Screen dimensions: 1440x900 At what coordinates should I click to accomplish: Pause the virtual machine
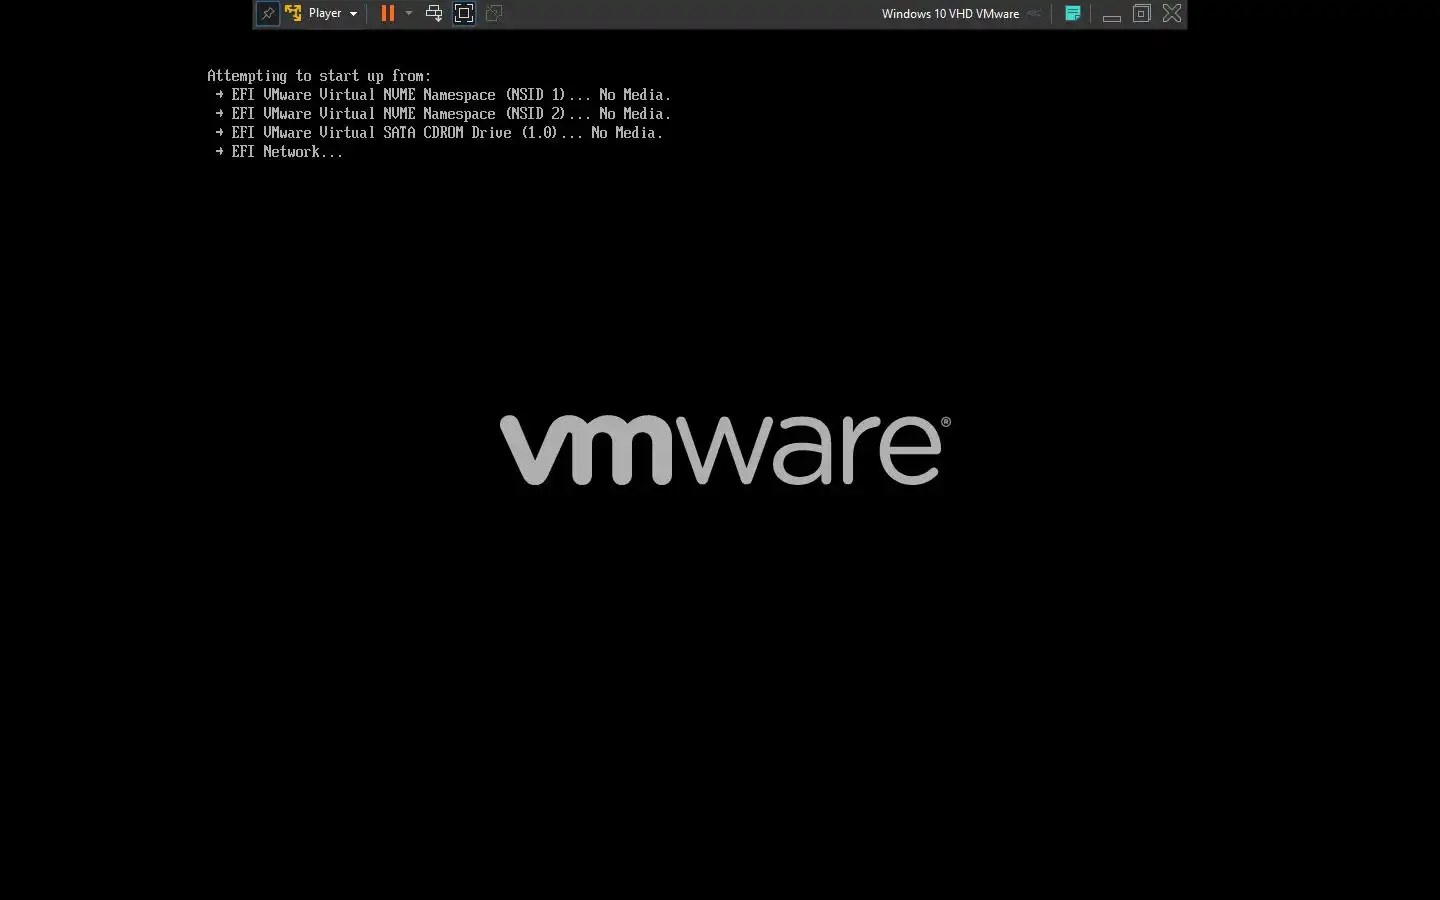388,14
